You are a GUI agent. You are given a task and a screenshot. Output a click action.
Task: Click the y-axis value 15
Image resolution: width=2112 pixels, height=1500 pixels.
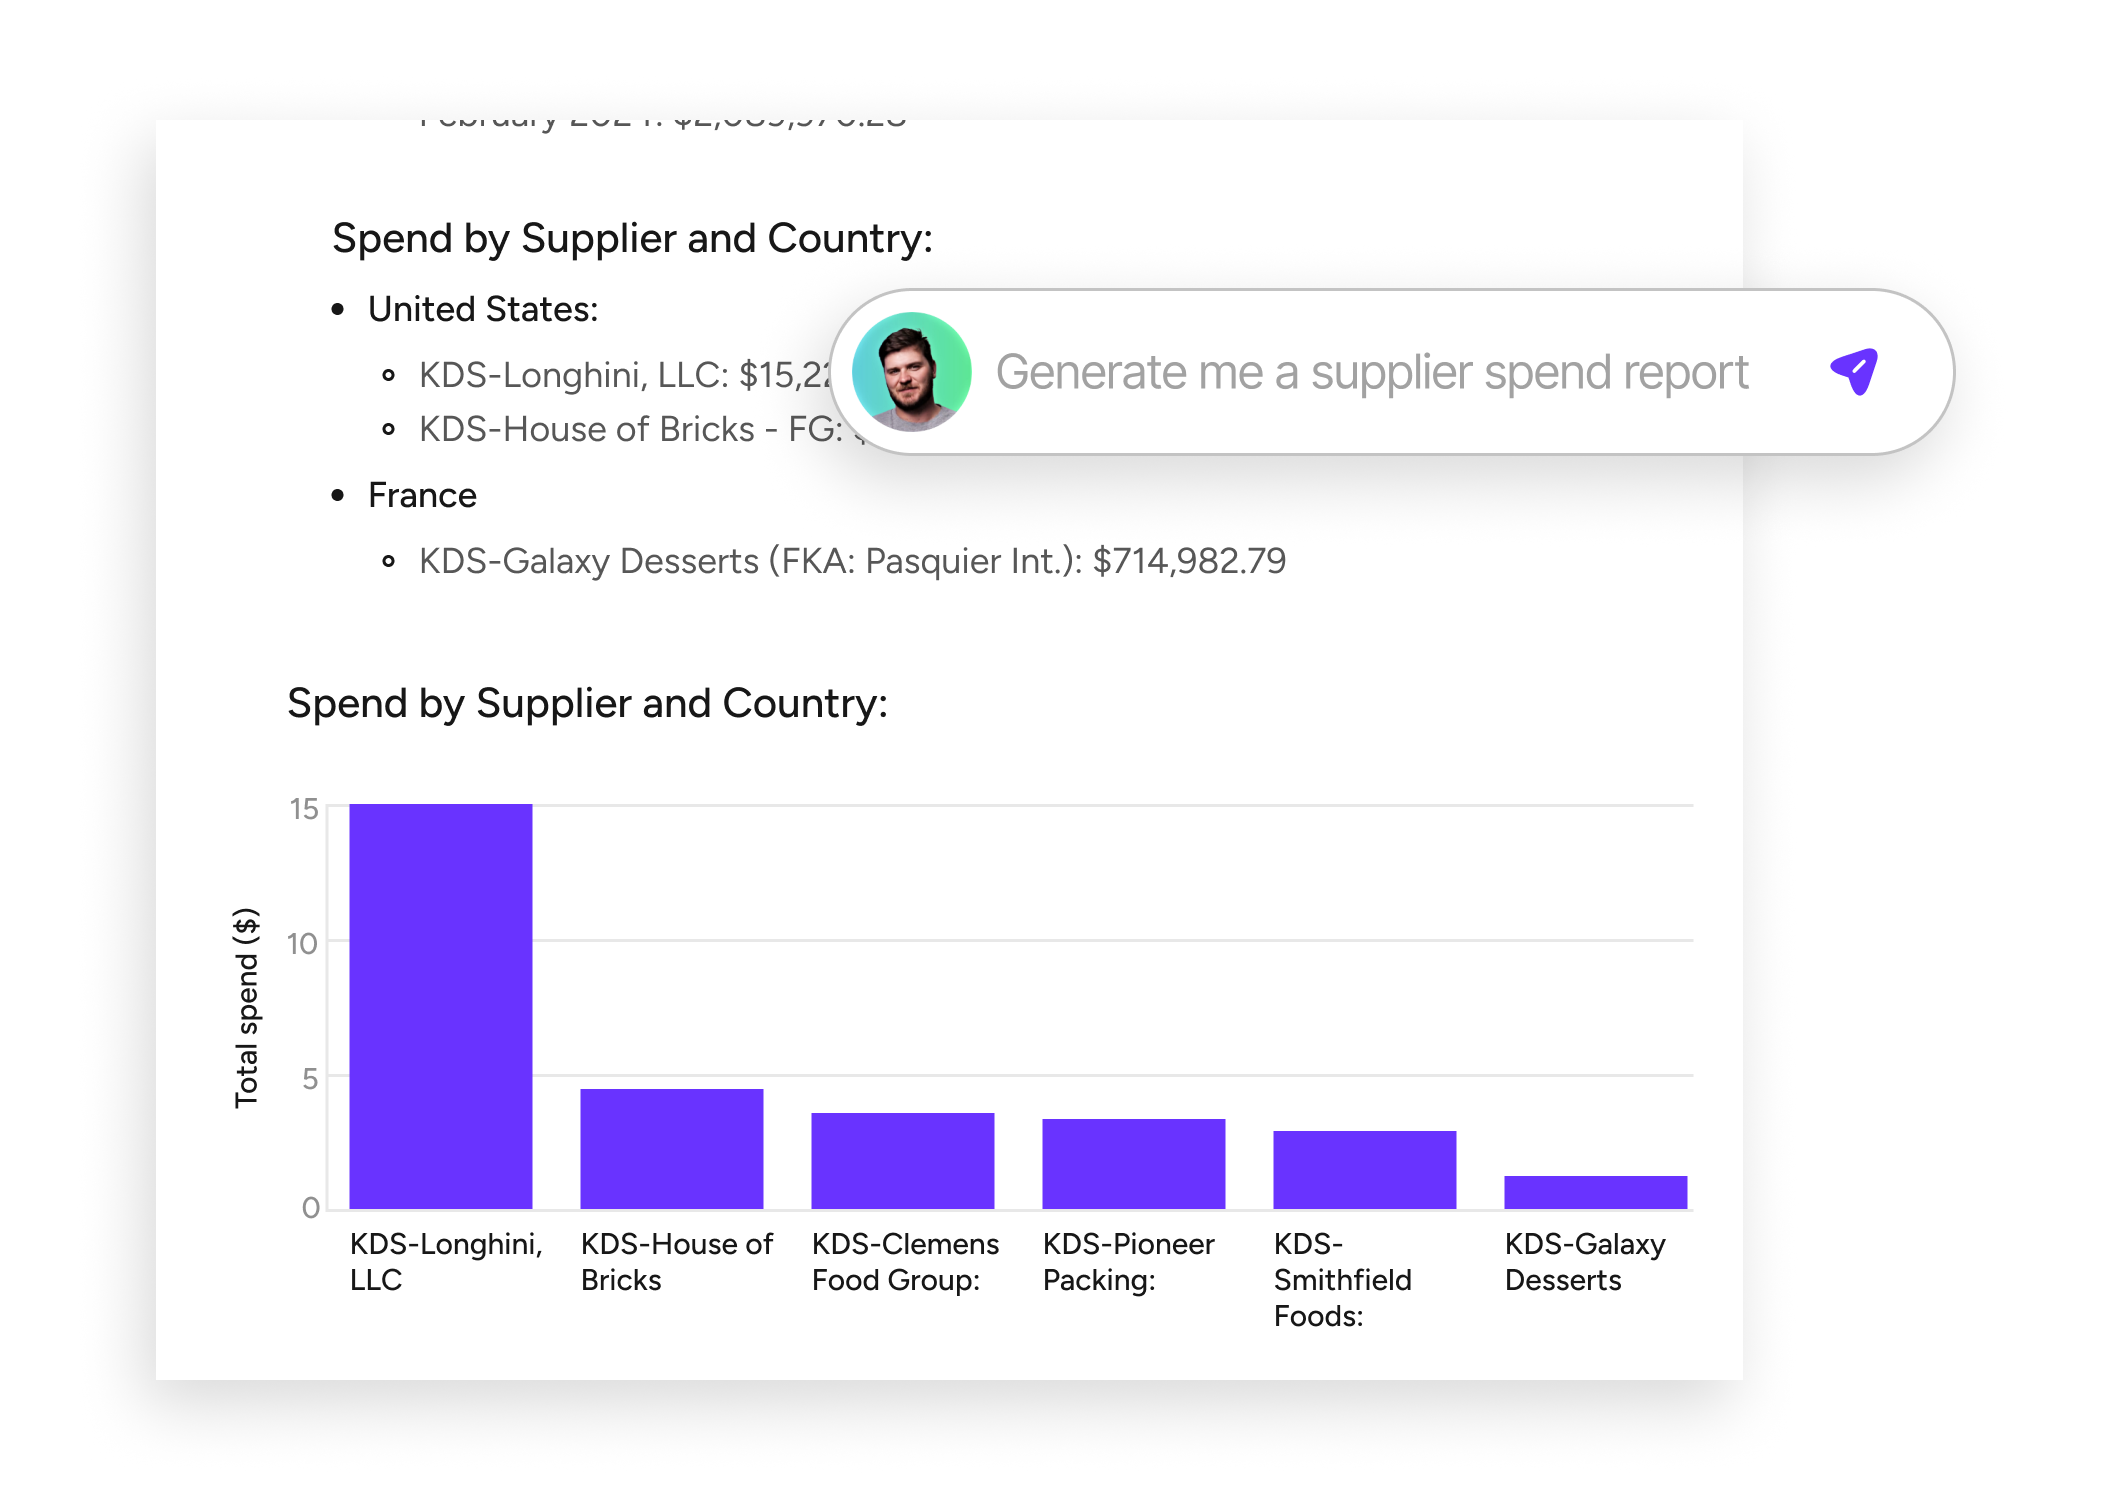[304, 809]
